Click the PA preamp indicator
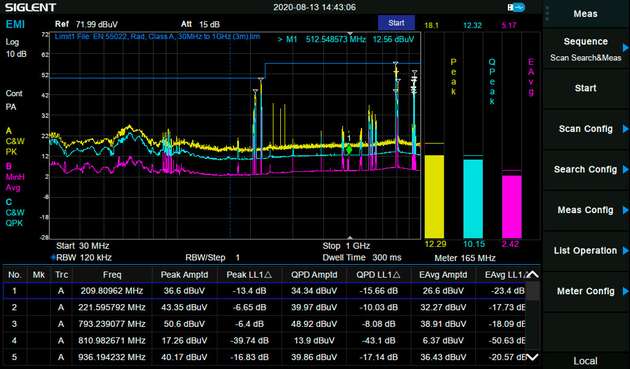 (x=11, y=107)
